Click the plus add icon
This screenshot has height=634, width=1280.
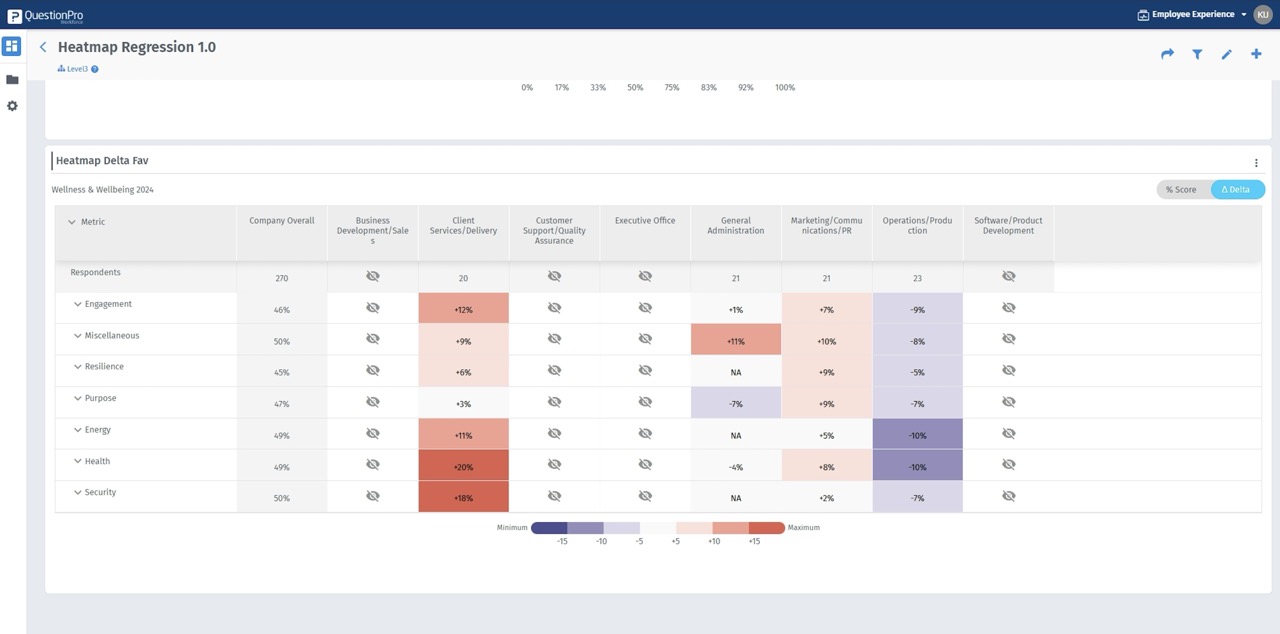(1256, 54)
